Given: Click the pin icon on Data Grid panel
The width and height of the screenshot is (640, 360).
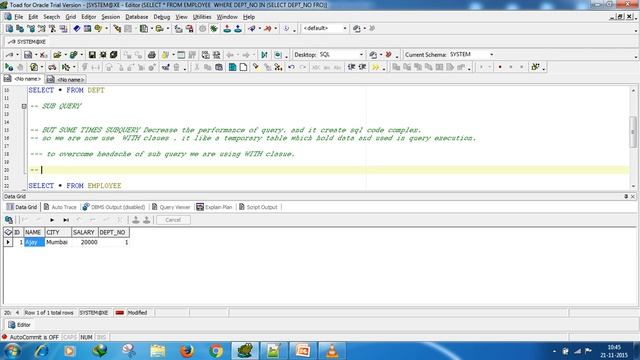Looking at the screenshot, I should [626, 196].
